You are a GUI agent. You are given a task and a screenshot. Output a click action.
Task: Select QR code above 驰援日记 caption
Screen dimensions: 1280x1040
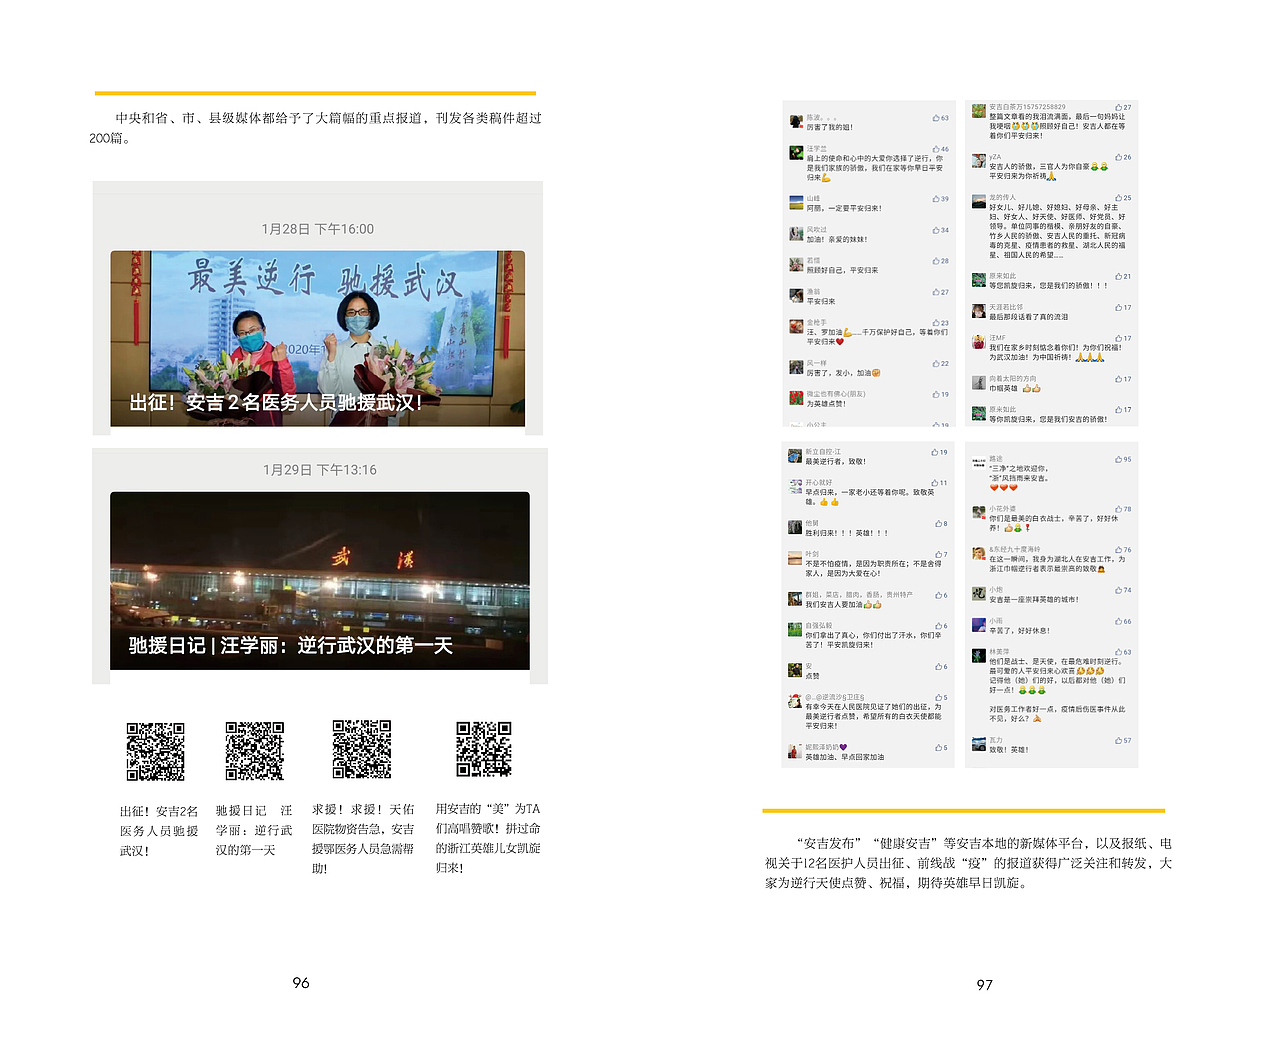[x=255, y=750]
